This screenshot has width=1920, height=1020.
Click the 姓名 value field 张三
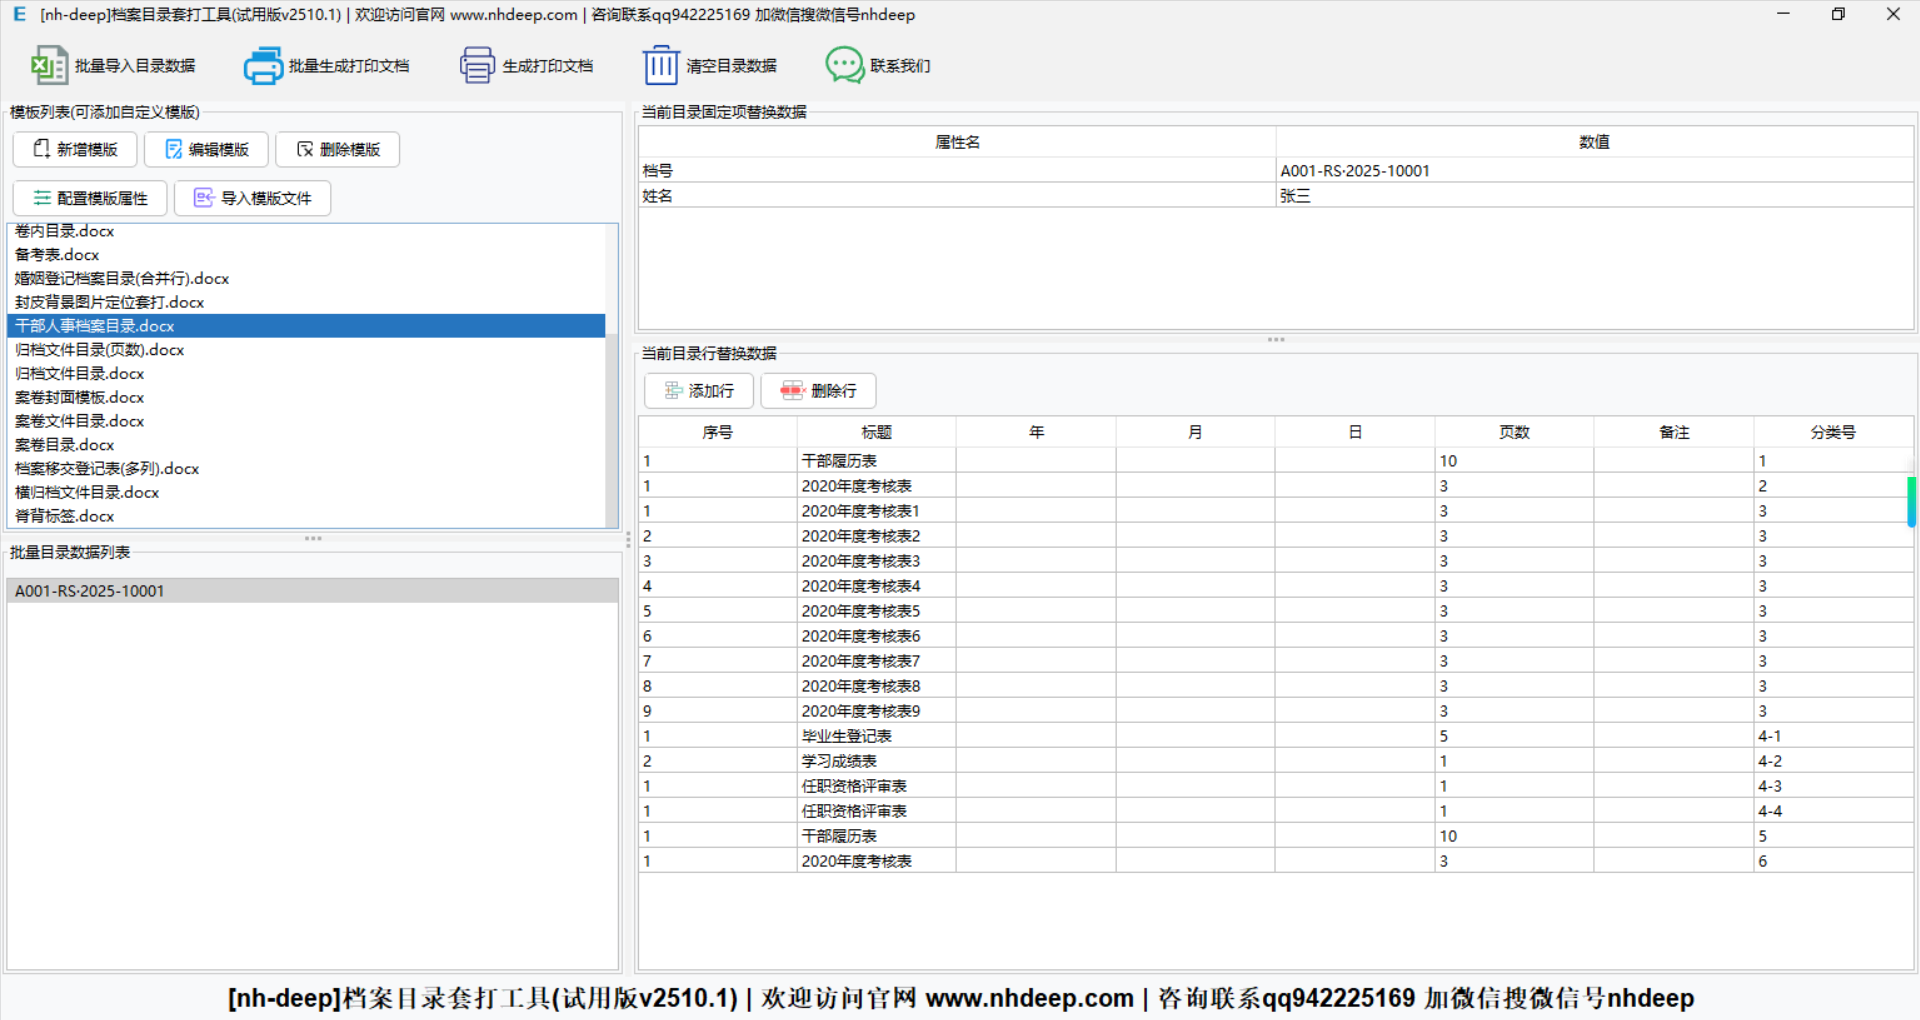tap(1594, 196)
